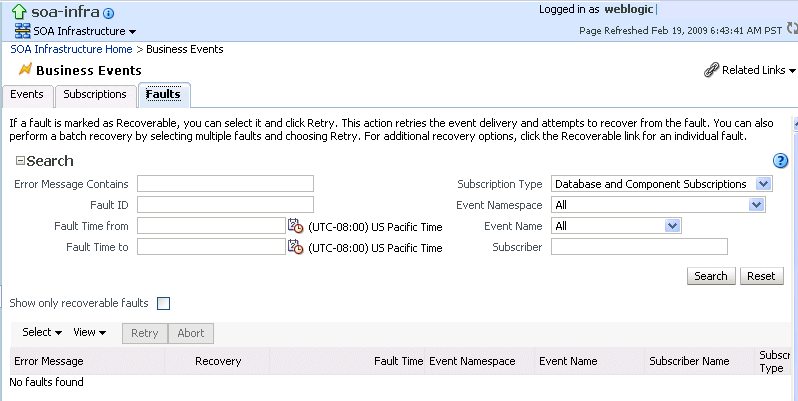Viewport: 798px width, 401px height.
Task: Open the soa-infra information icon
Action: click(x=108, y=14)
